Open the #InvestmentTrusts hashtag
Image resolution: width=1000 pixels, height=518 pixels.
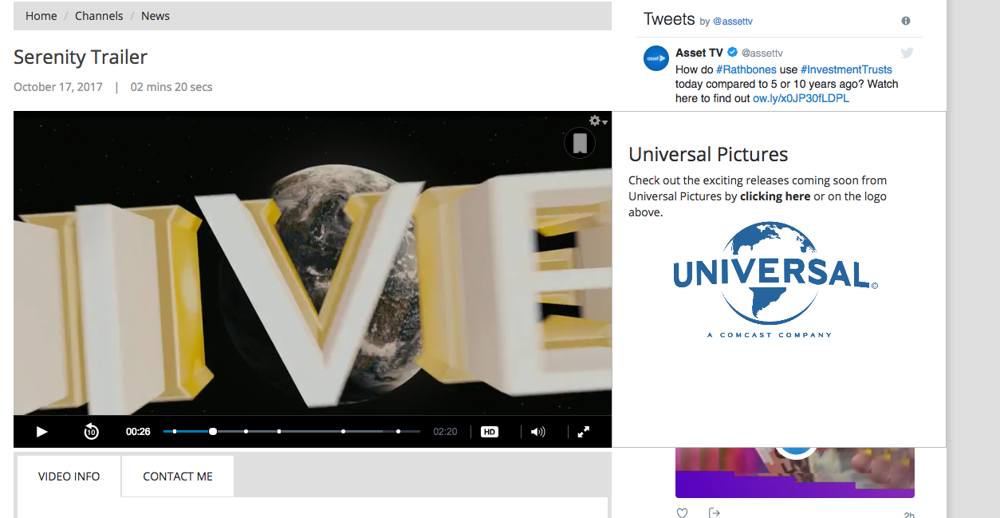coord(846,70)
